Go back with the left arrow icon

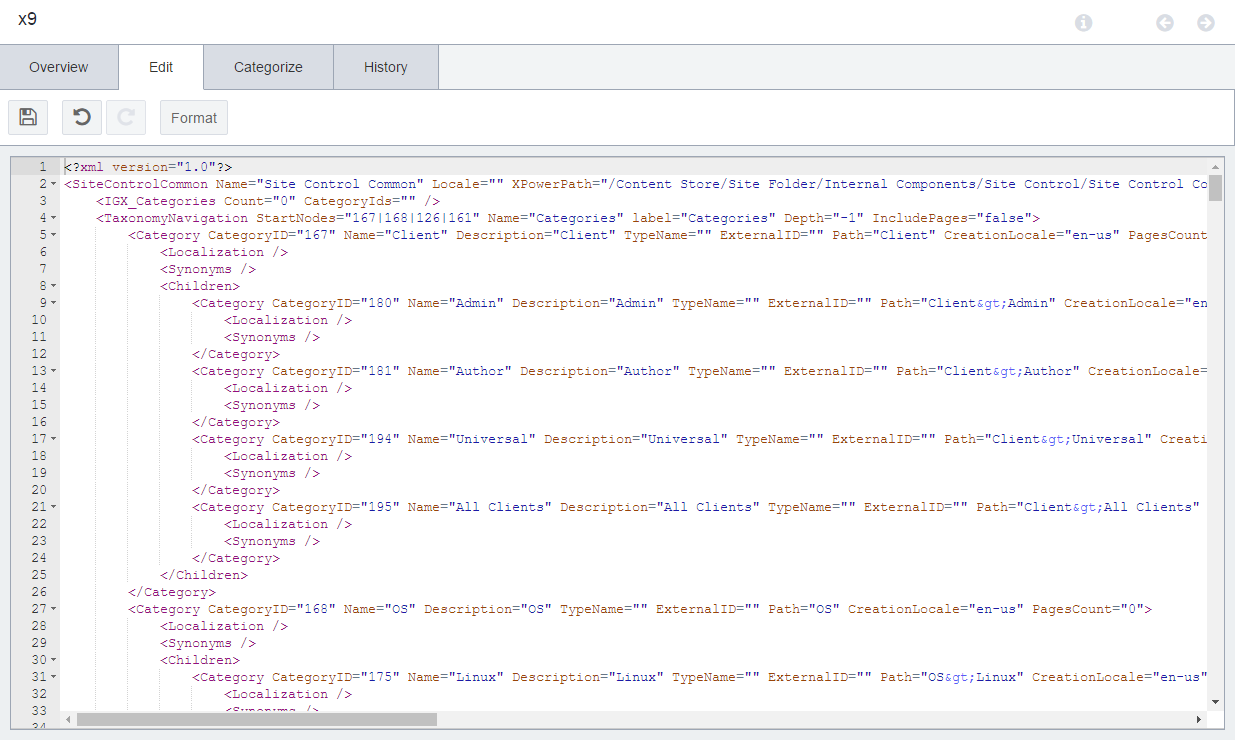click(1165, 22)
